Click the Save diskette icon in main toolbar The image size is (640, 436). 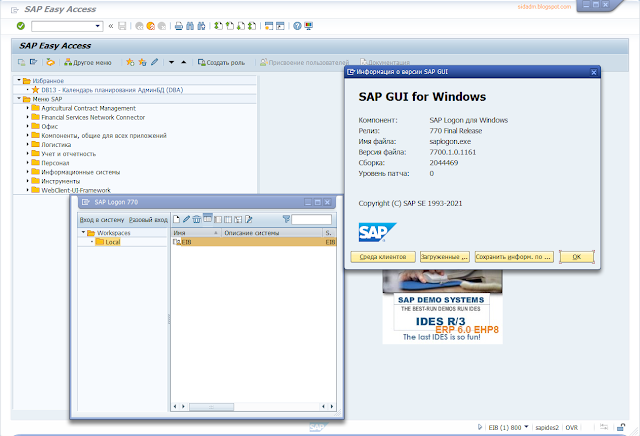(122, 26)
